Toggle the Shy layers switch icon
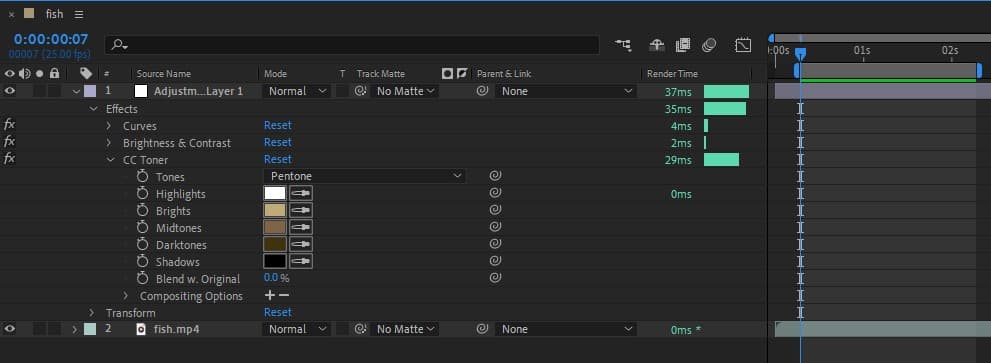This screenshot has height=363, width=991. (x=657, y=45)
